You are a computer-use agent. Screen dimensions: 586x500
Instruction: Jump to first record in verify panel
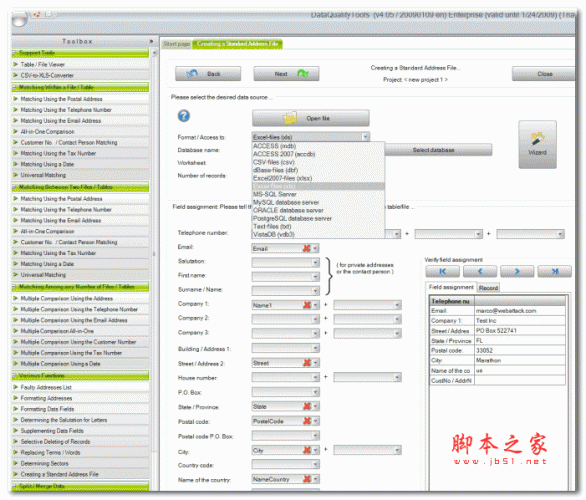pyautogui.click(x=442, y=271)
